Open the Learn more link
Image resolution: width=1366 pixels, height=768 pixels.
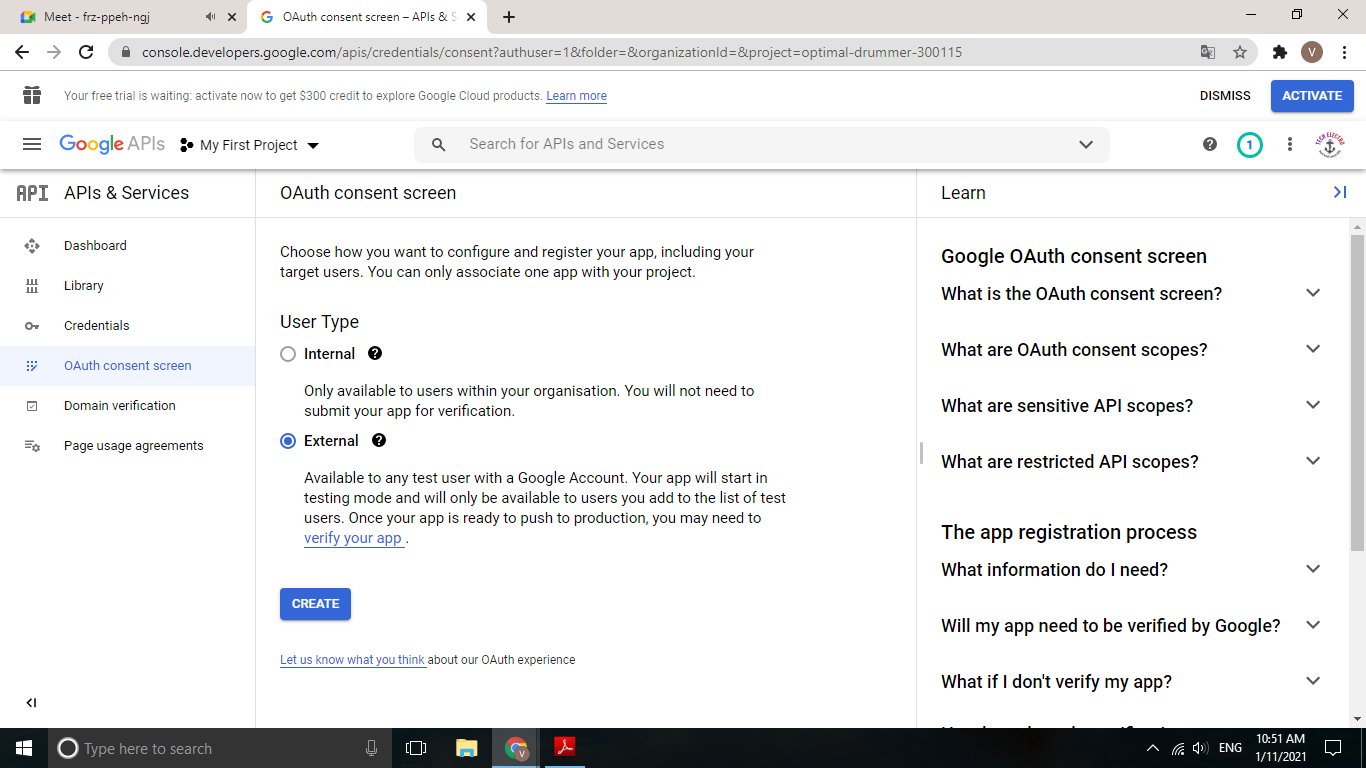tap(576, 96)
